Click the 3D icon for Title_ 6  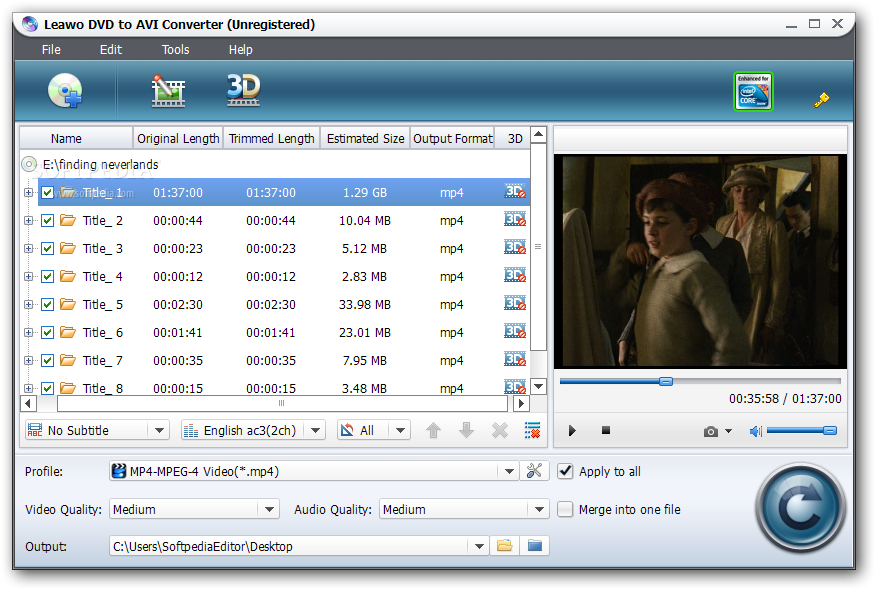pos(515,331)
